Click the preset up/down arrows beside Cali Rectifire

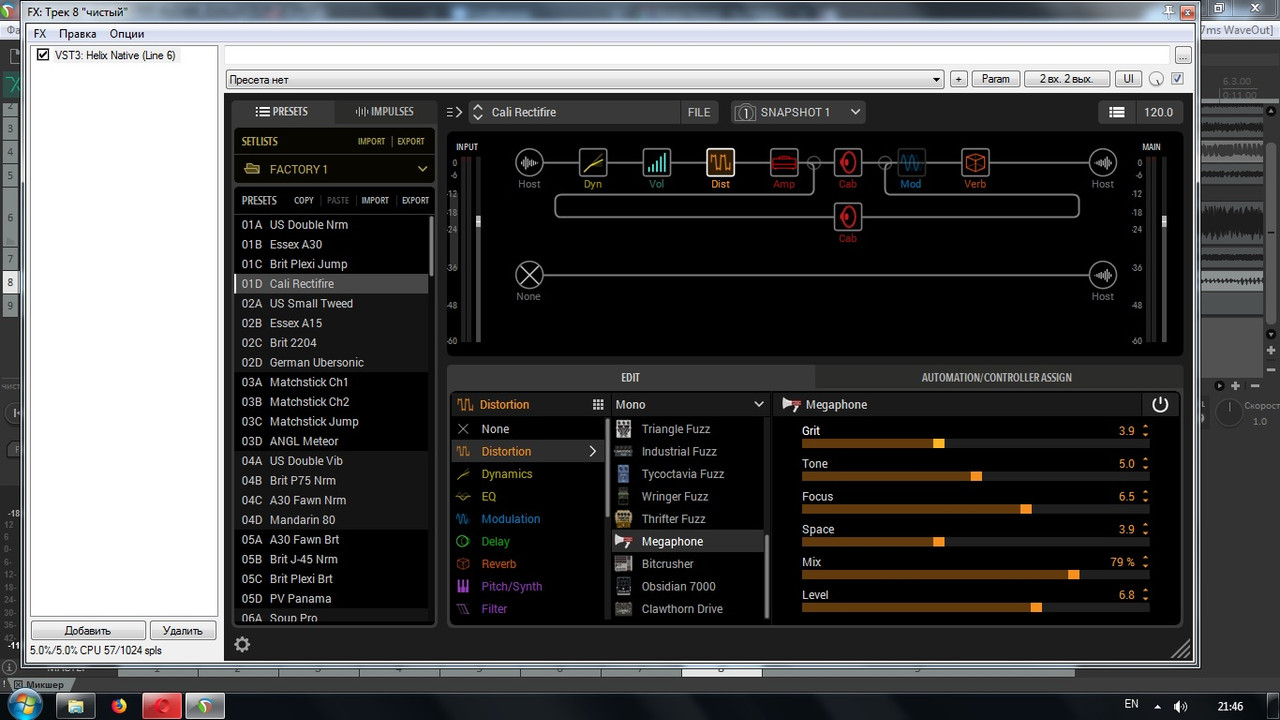pyautogui.click(x=478, y=112)
